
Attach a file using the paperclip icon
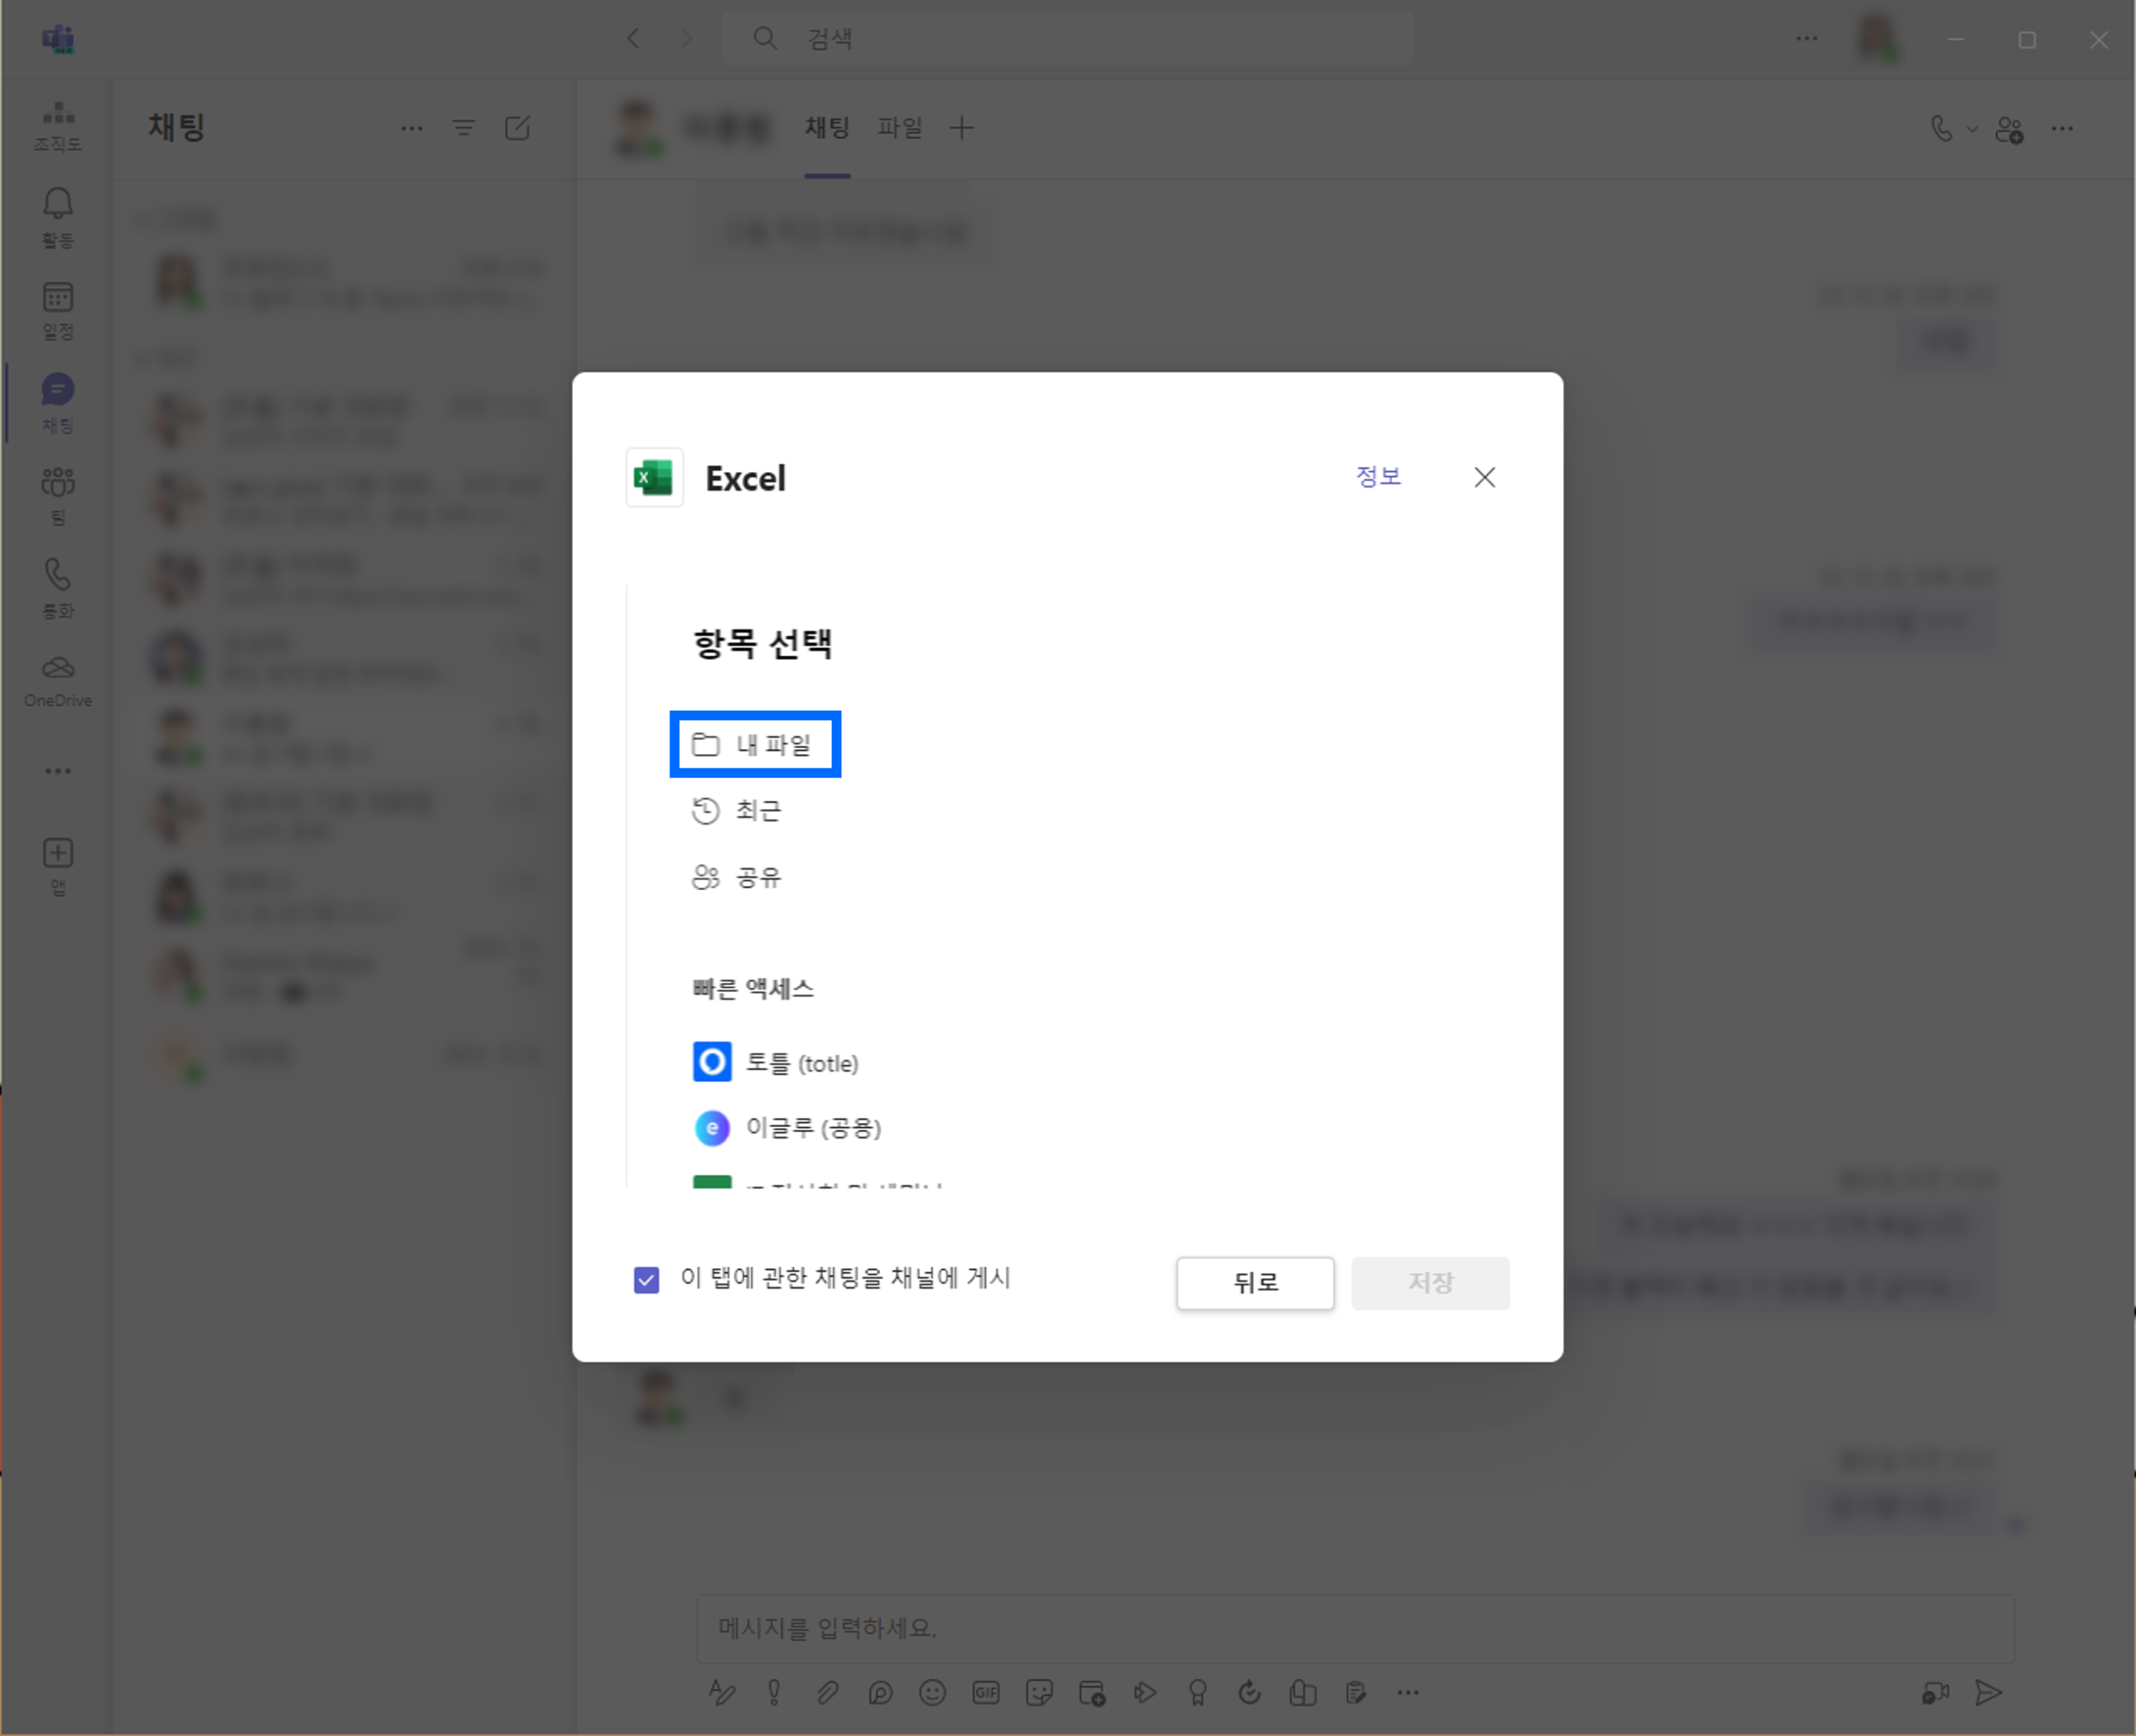[x=828, y=1692]
